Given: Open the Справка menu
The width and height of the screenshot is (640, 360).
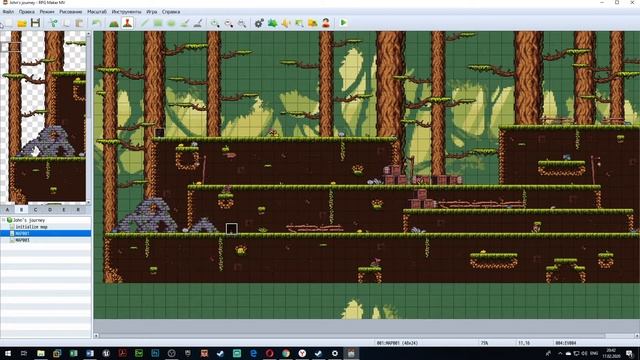Looking at the screenshot, I should [x=171, y=12].
